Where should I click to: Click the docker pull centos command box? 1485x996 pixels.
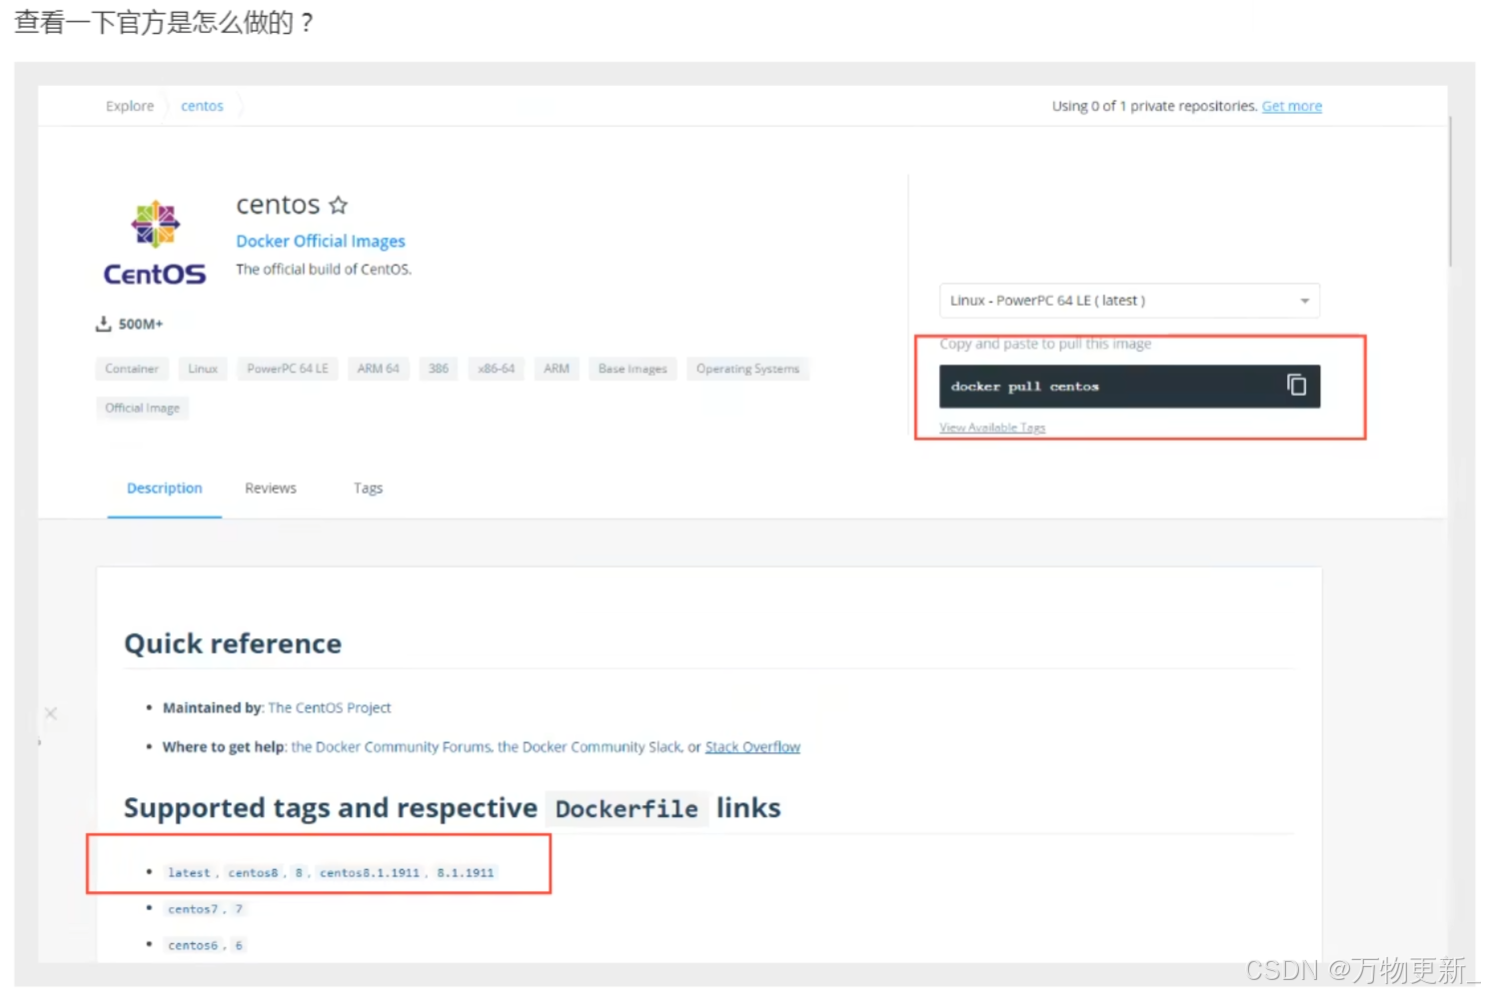[1129, 386]
